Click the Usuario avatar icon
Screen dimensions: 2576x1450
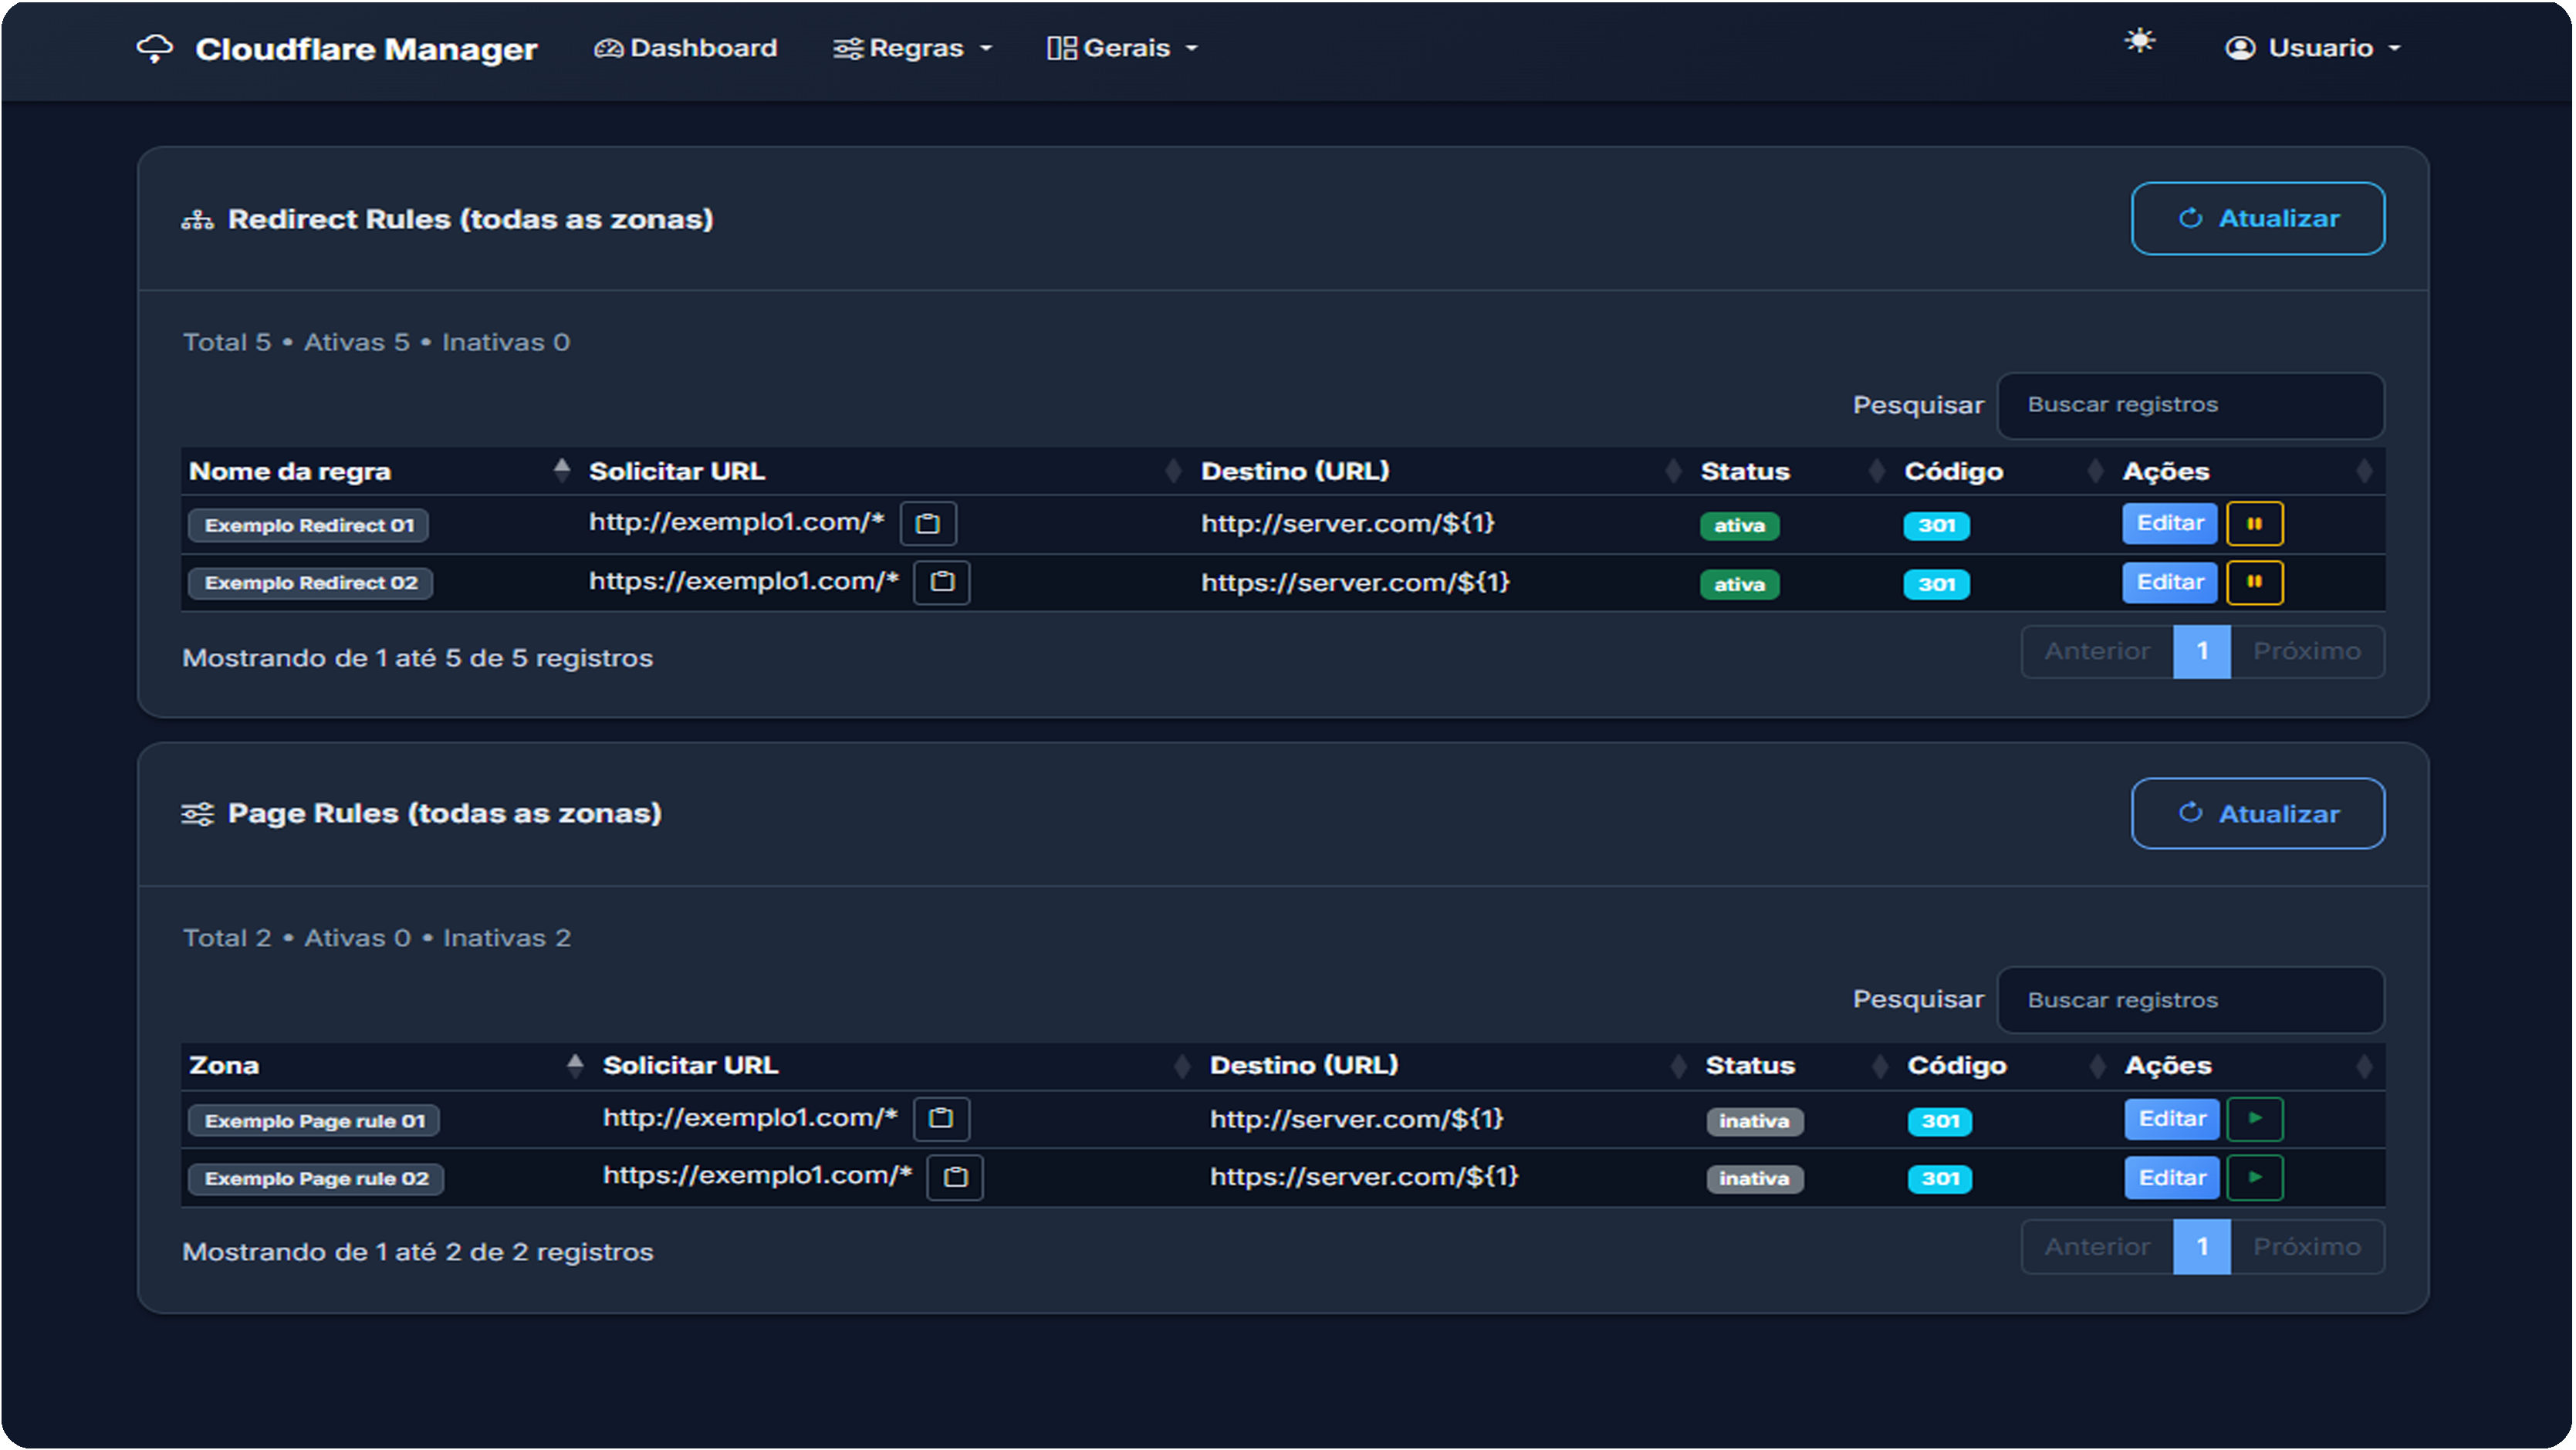tap(2240, 47)
